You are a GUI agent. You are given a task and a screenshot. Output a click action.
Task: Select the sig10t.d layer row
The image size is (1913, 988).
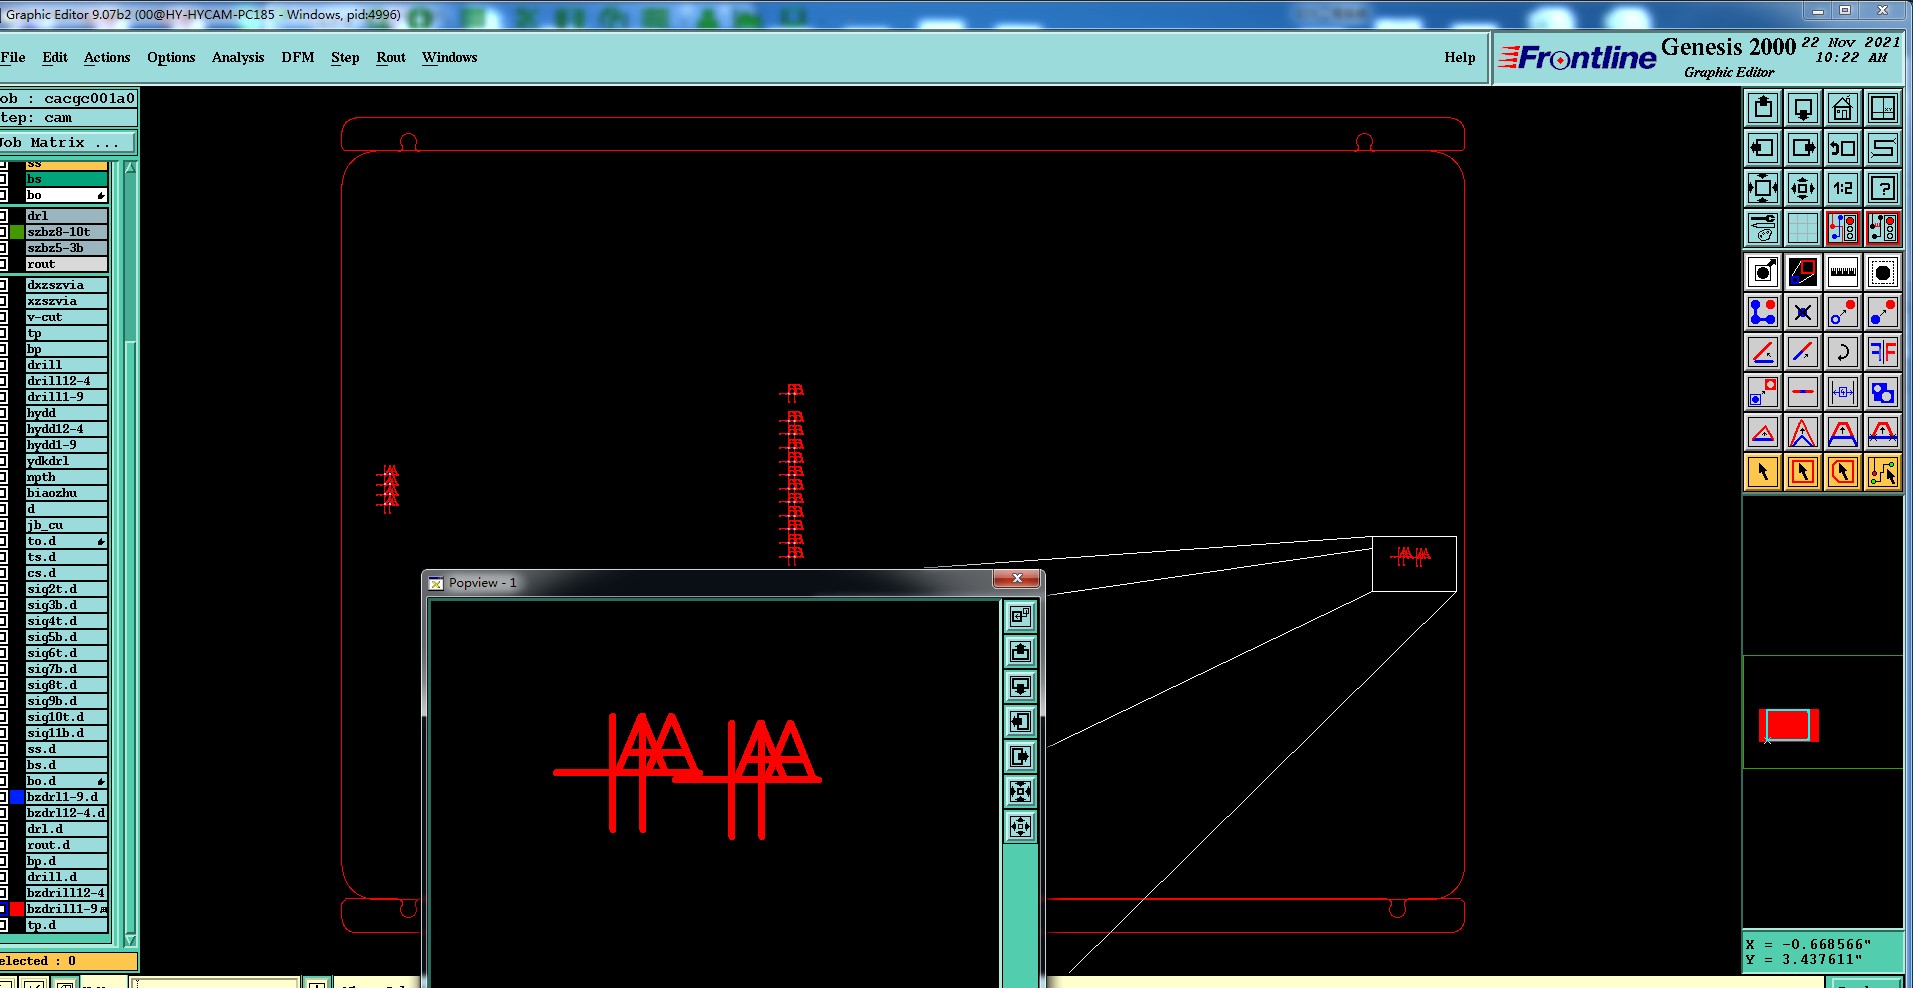(x=66, y=717)
